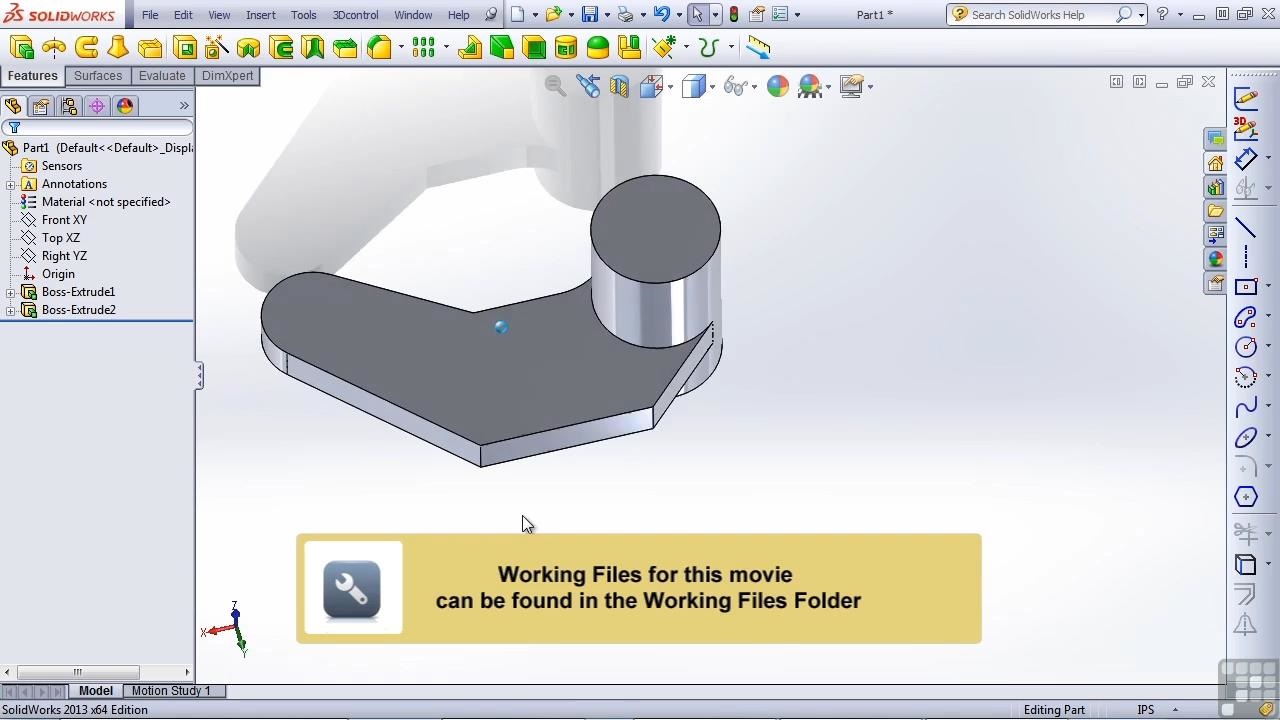Image resolution: width=1280 pixels, height=720 pixels.
Task: Select the Polygon sketch tool
Action: pyautogui.click(x=1245, y=497)
